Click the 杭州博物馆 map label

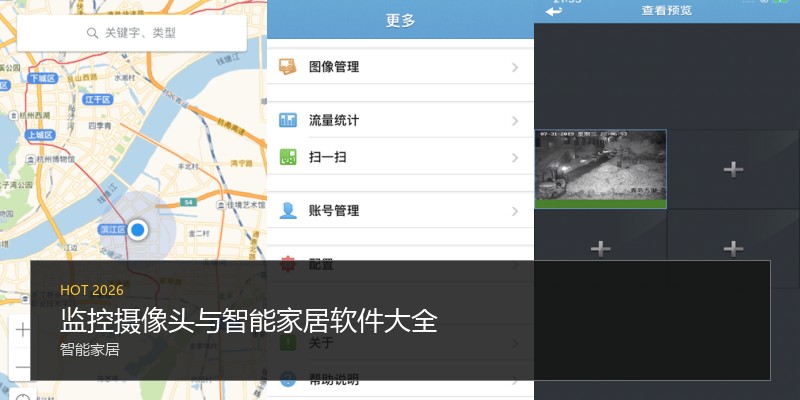51,159
